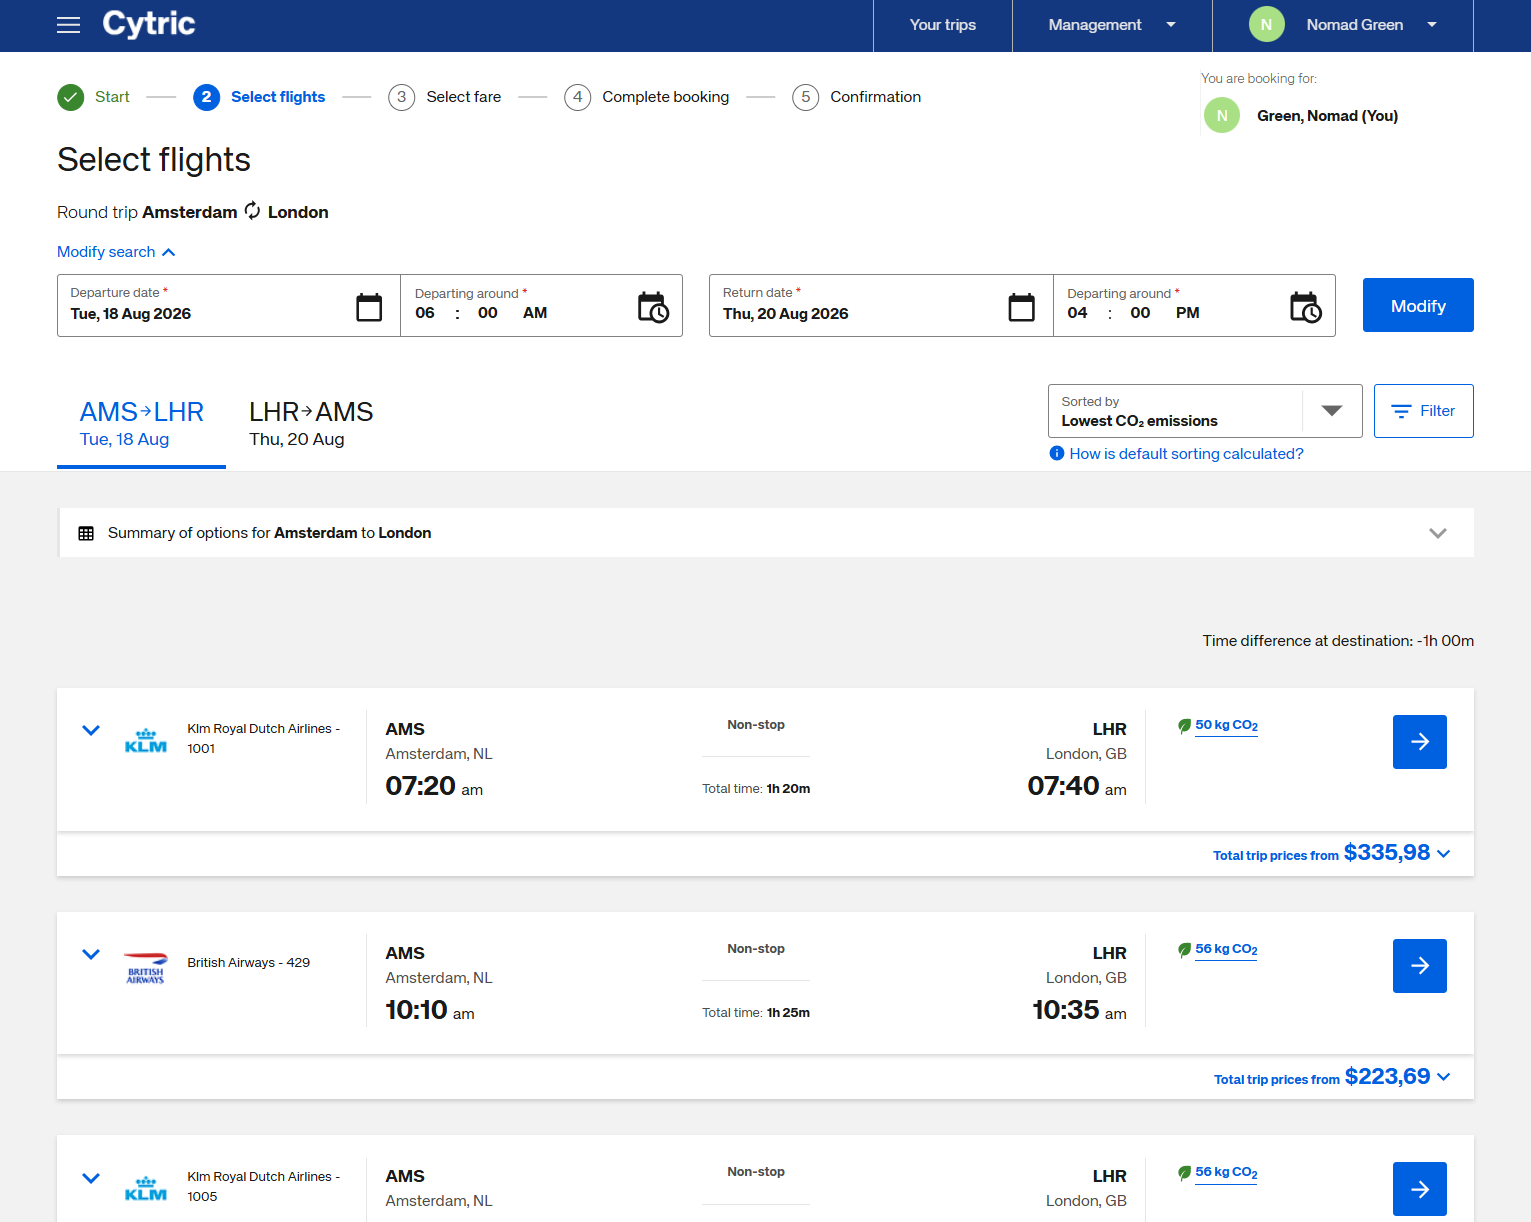This screenshot has width=1531, height=1222.
Task: Open Your trips in the top navigation
Action: point(943,25)
